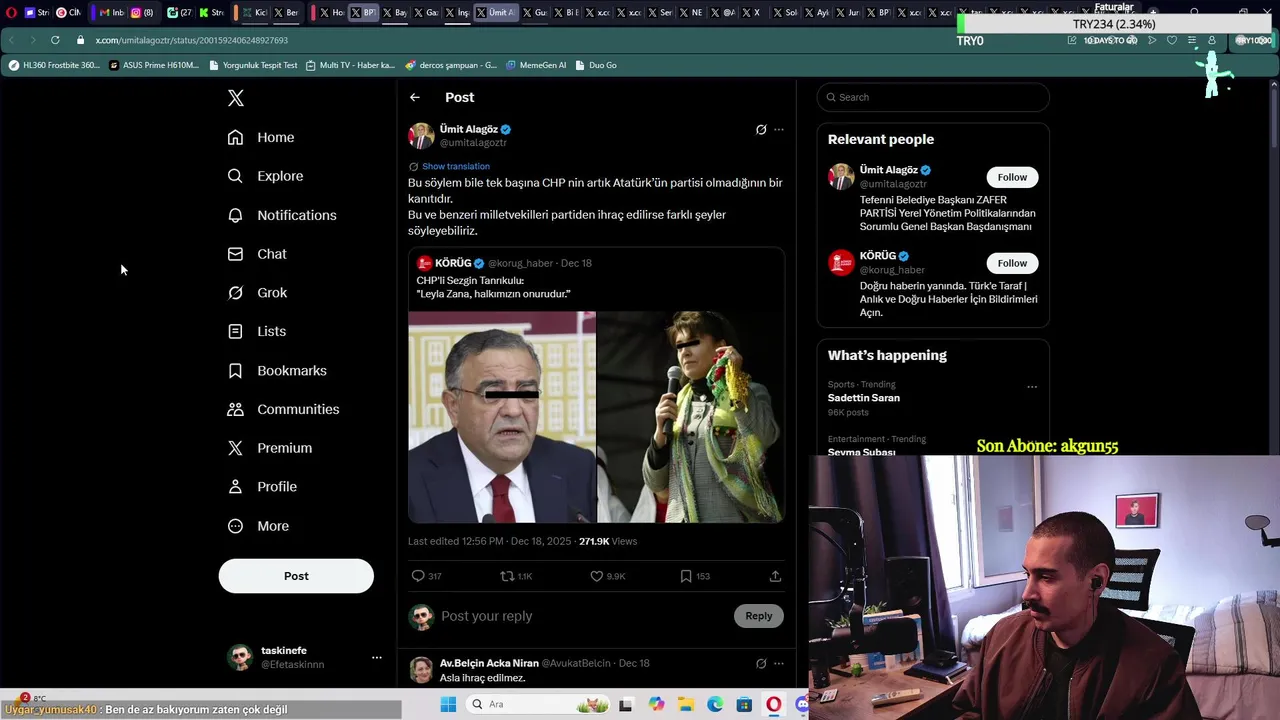This screenshot has height=720, width=1280.
Task: Open File Explorer on the taskbar
Action: [x=686, y=705]
